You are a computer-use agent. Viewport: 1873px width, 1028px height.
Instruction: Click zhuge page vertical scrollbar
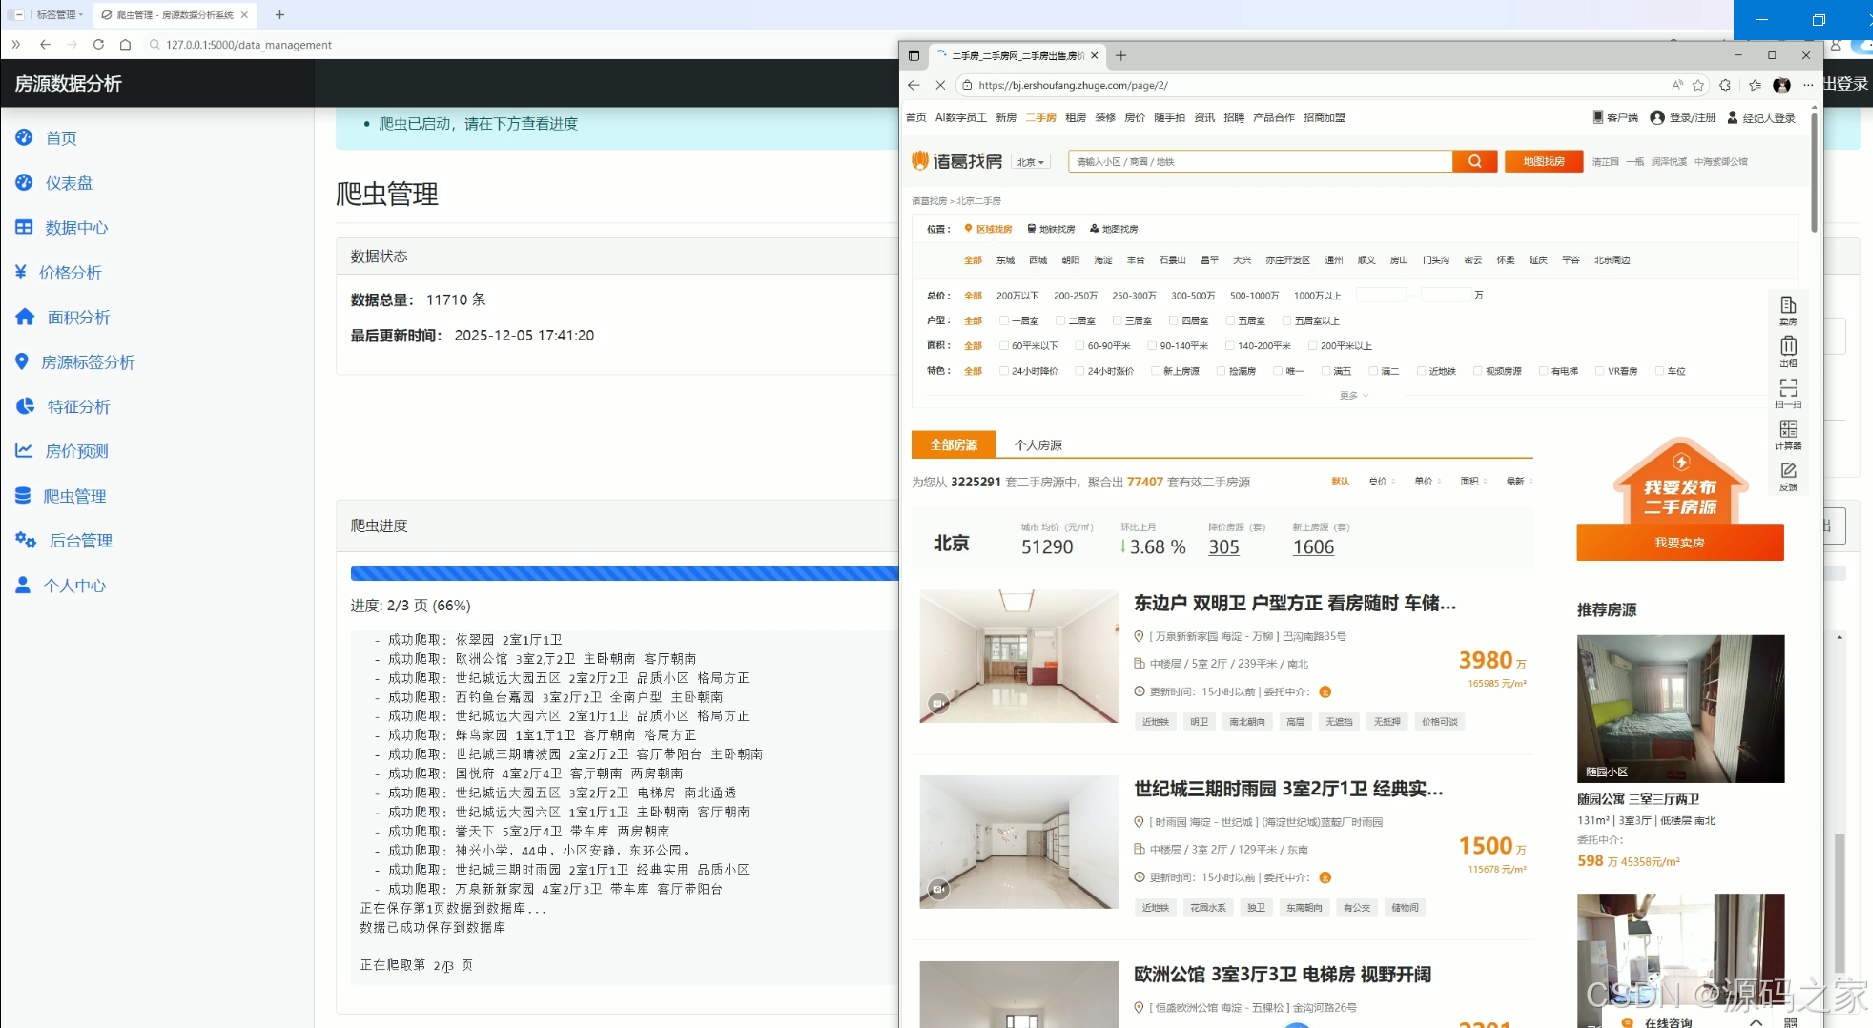1814,172
